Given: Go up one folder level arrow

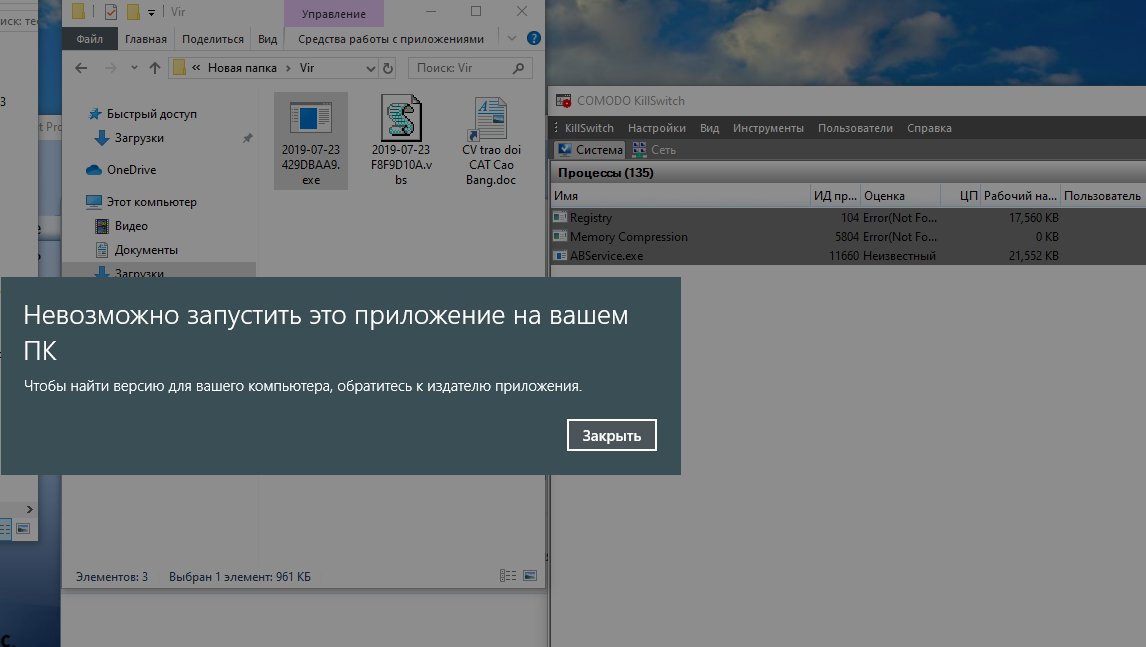Looking at the screenshot, I should pos(154,68).
